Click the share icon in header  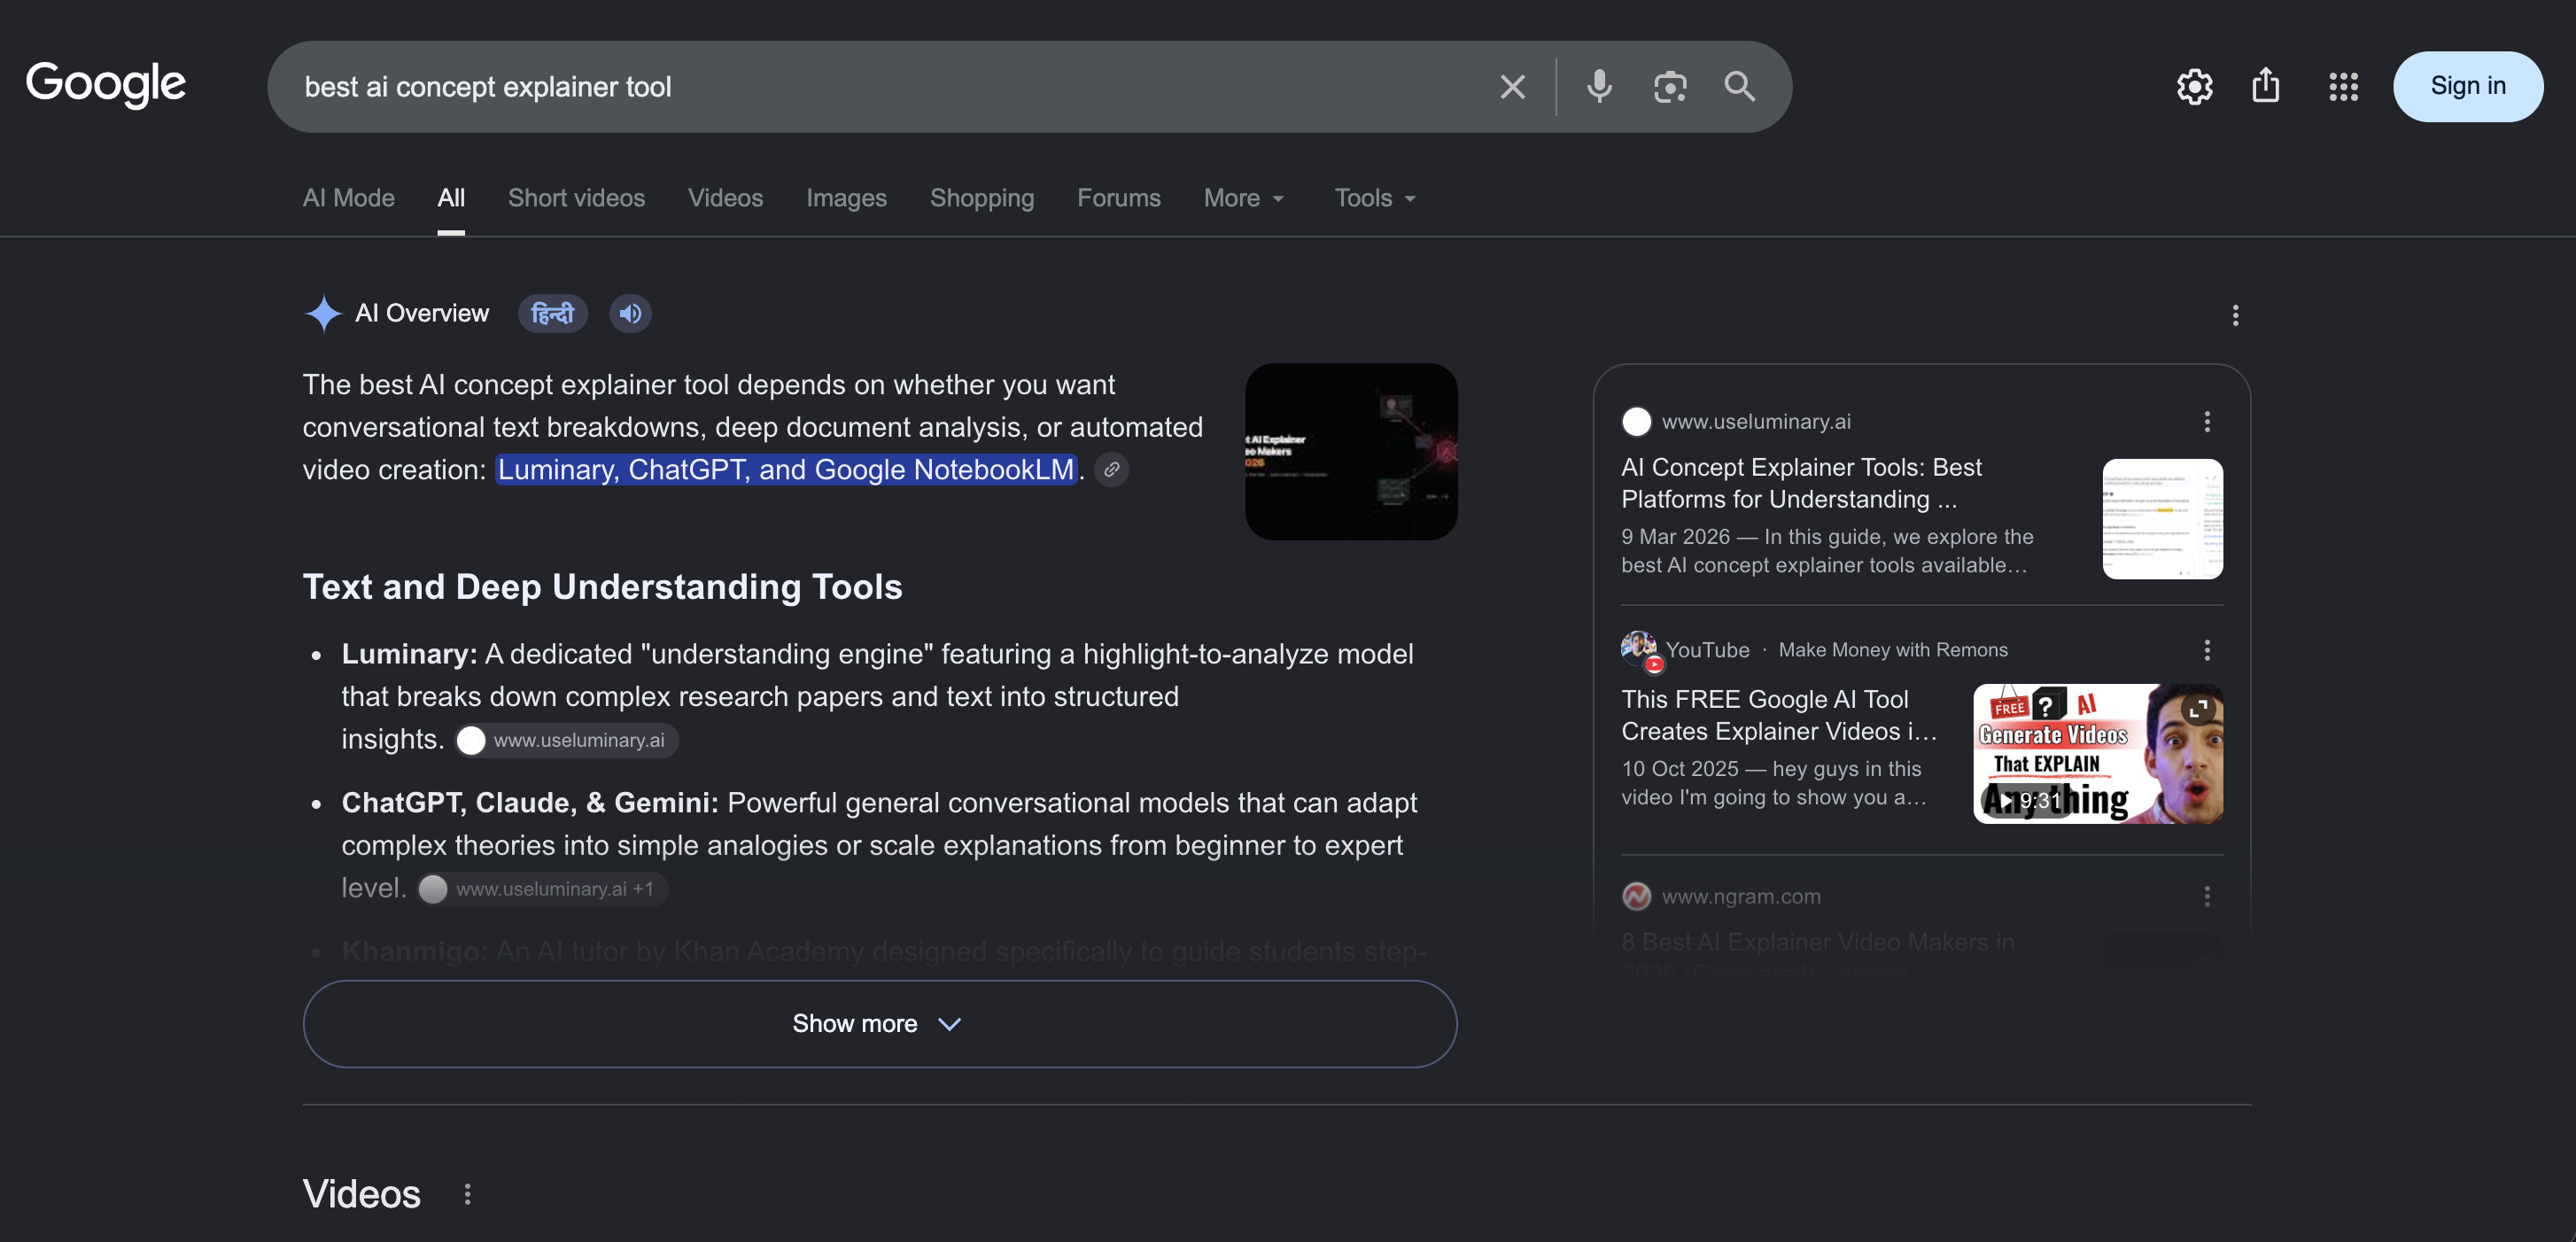[2265, 86]
